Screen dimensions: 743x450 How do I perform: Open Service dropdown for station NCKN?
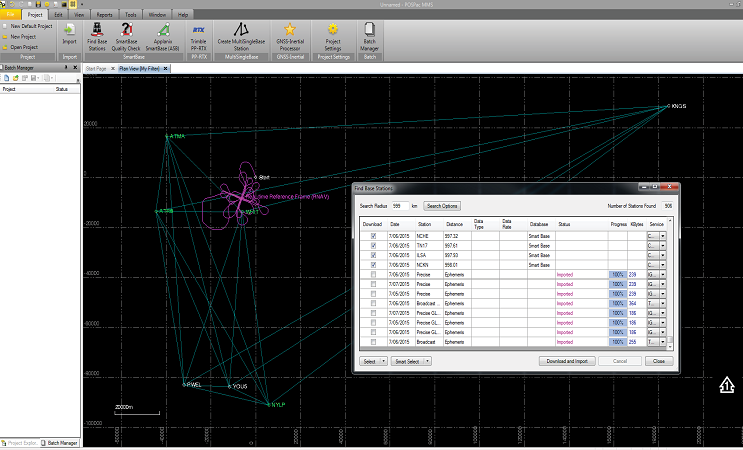pyautogui.click(x=663, y=265)
